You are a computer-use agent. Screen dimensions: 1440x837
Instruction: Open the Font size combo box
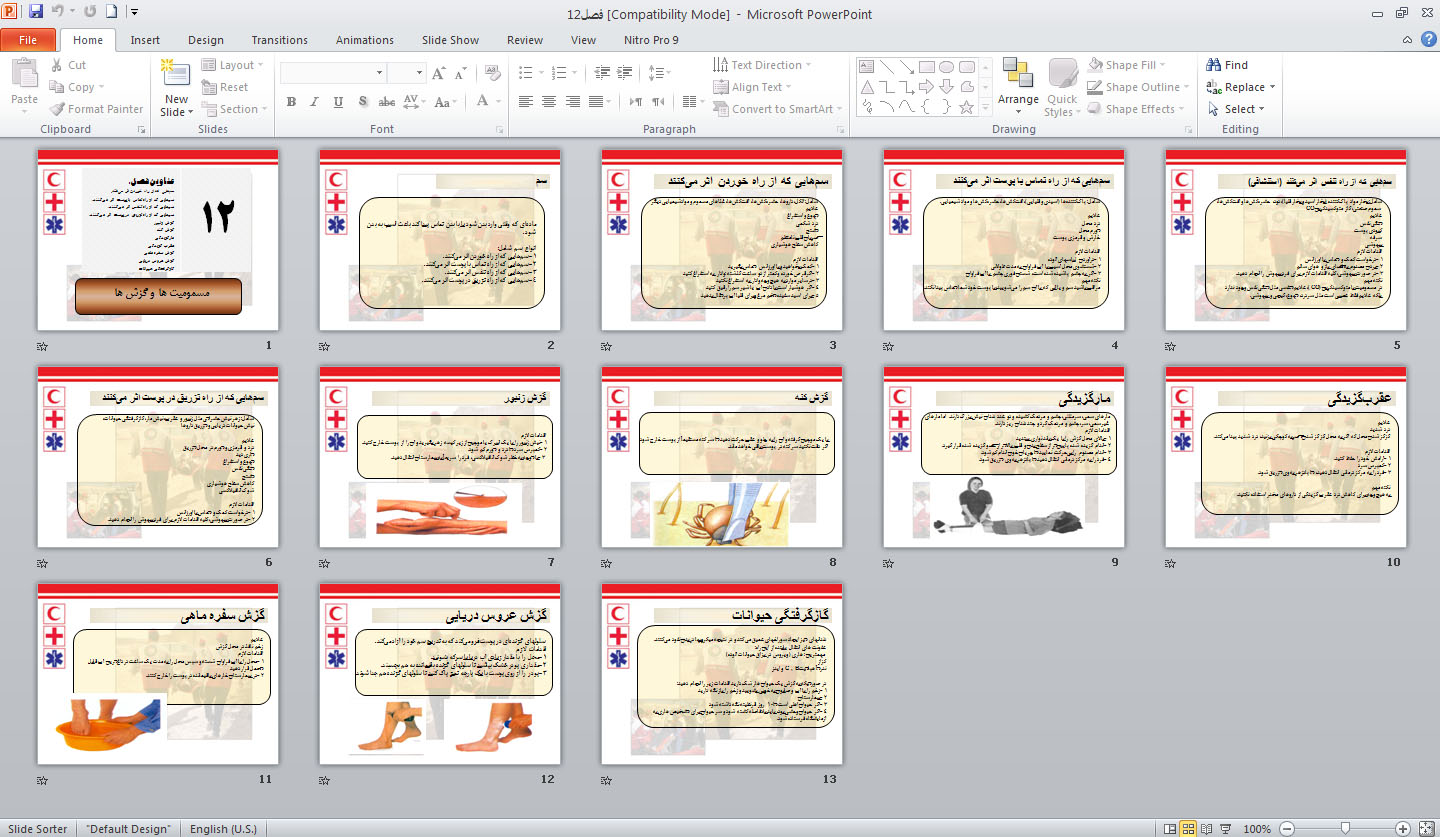point(406,73)
